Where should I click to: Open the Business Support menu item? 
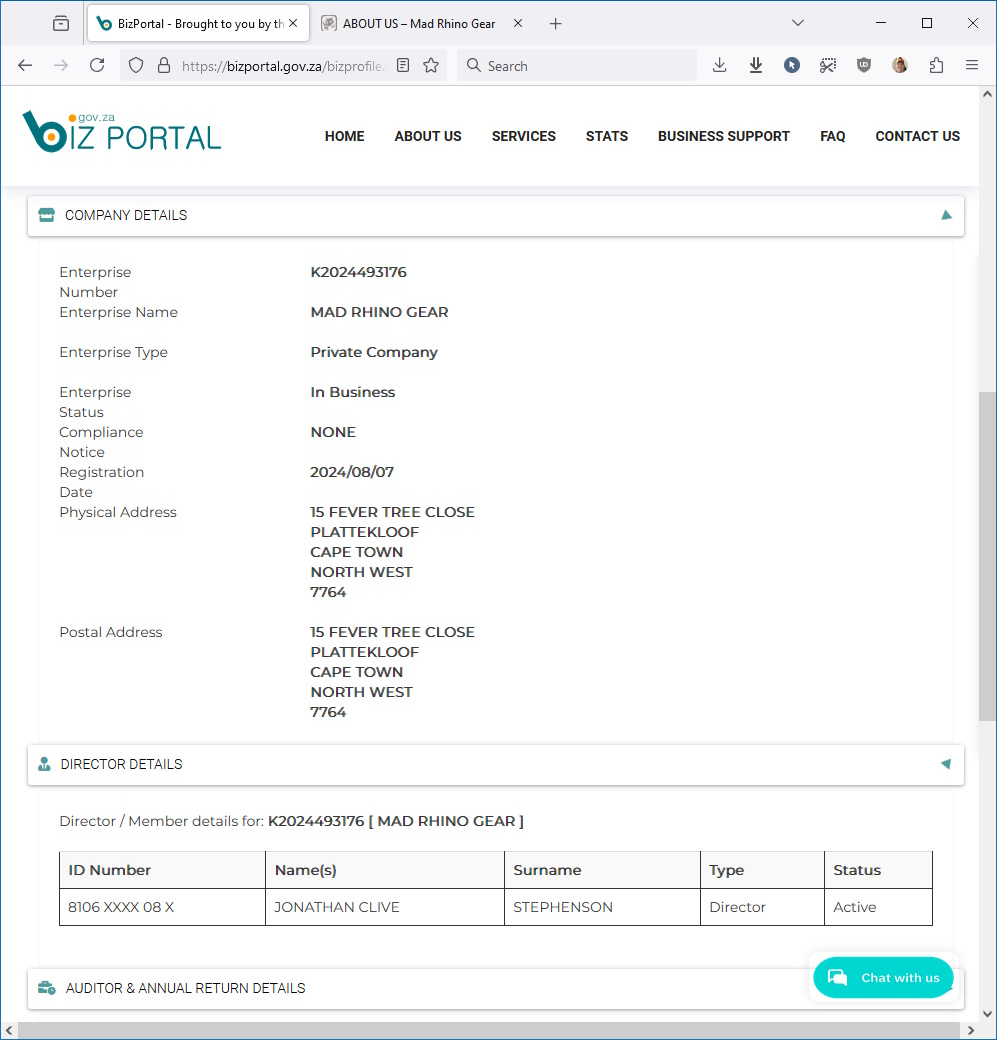723,136
